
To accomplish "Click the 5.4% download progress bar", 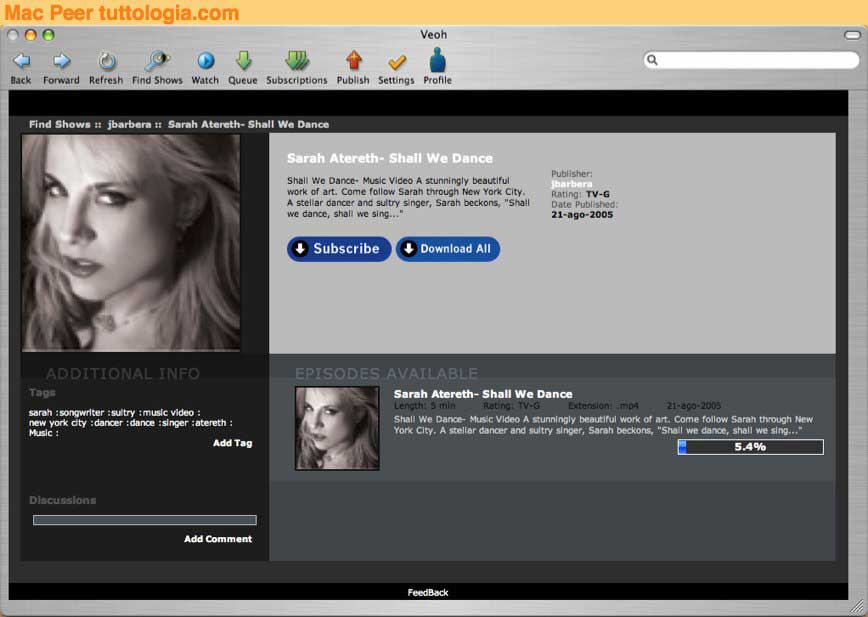I will tap(751, 447).
